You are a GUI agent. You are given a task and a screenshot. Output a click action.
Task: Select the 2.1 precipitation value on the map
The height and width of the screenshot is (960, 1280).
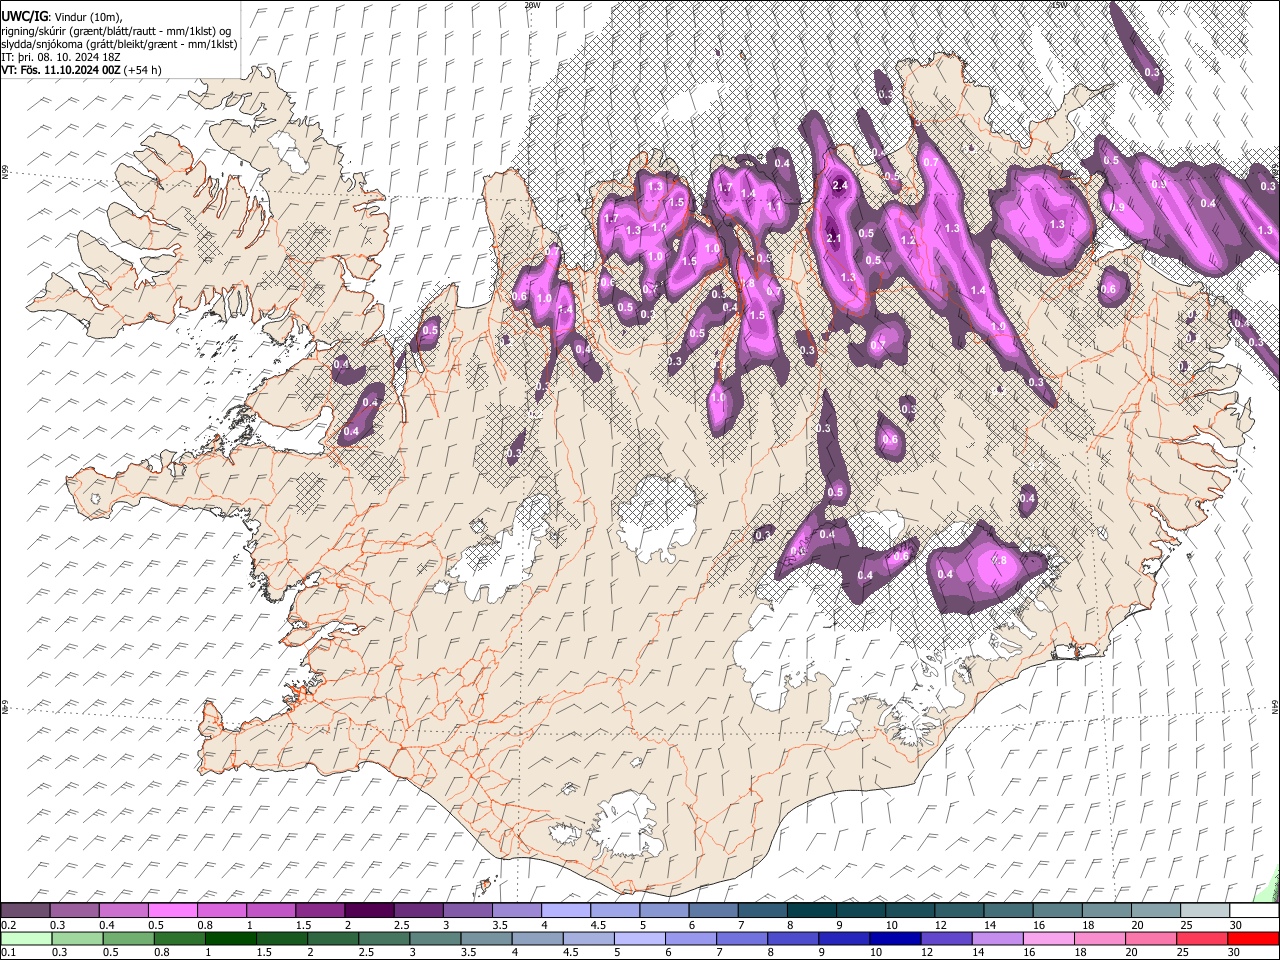834,238
